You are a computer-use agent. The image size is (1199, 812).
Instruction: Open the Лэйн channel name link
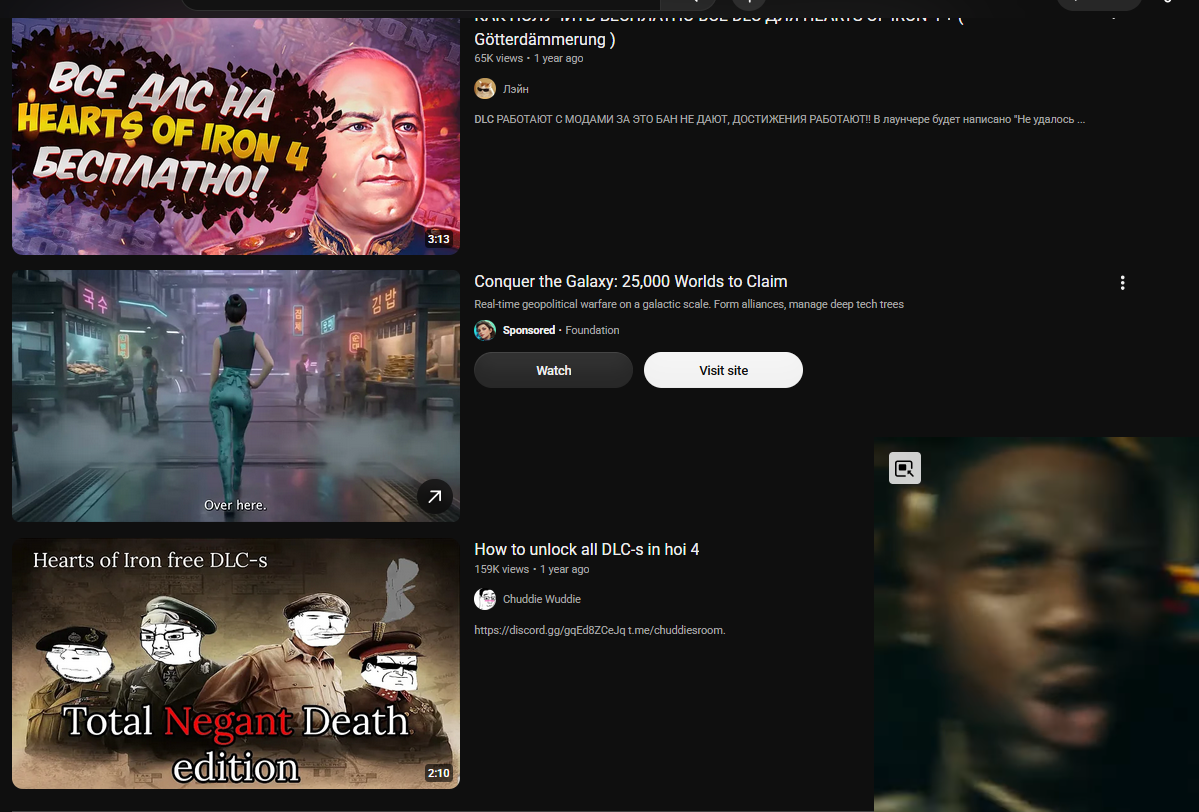tap(515, 89)
